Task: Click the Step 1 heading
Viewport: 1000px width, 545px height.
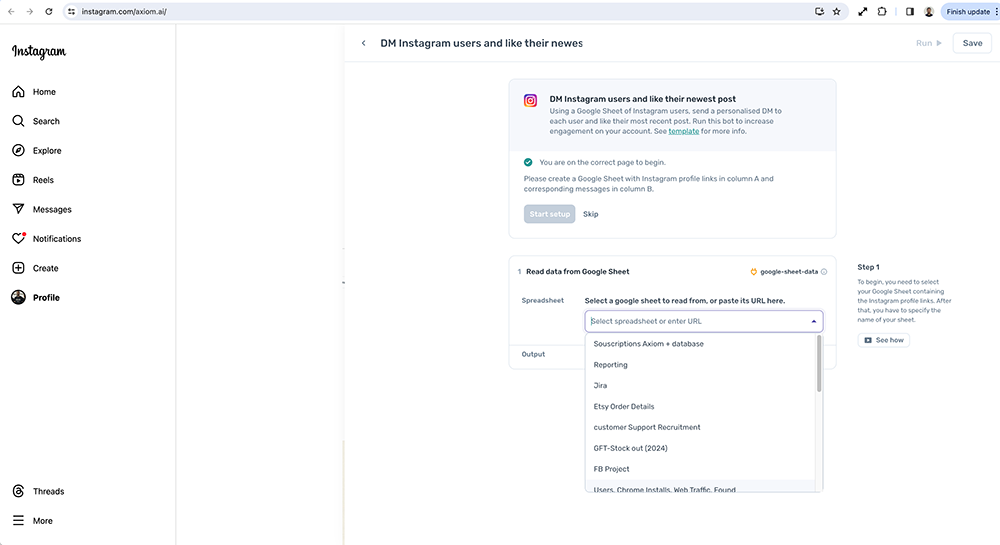Action: (x=869, y=267)
